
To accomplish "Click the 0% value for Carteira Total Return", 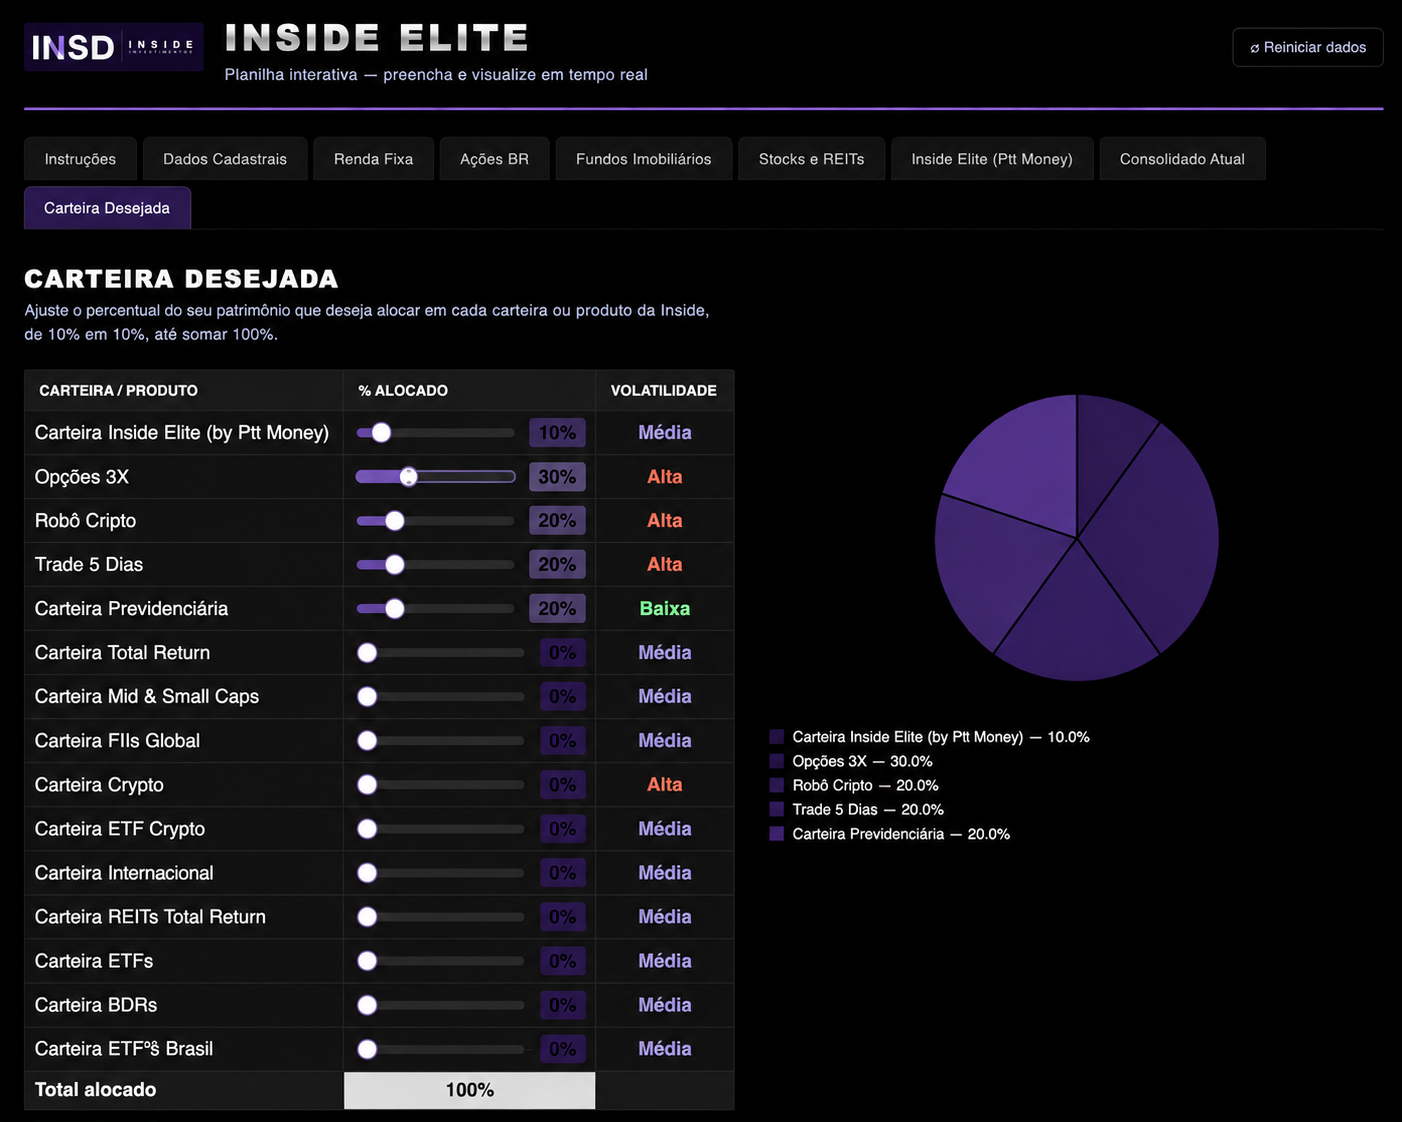I will click(x=562, y=653).
